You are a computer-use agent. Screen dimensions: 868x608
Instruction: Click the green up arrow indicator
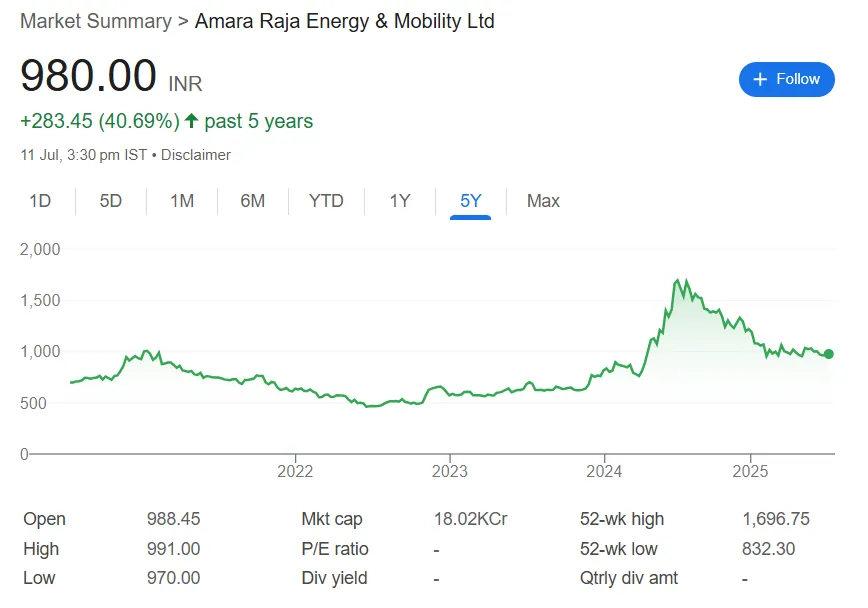point(191,121)
